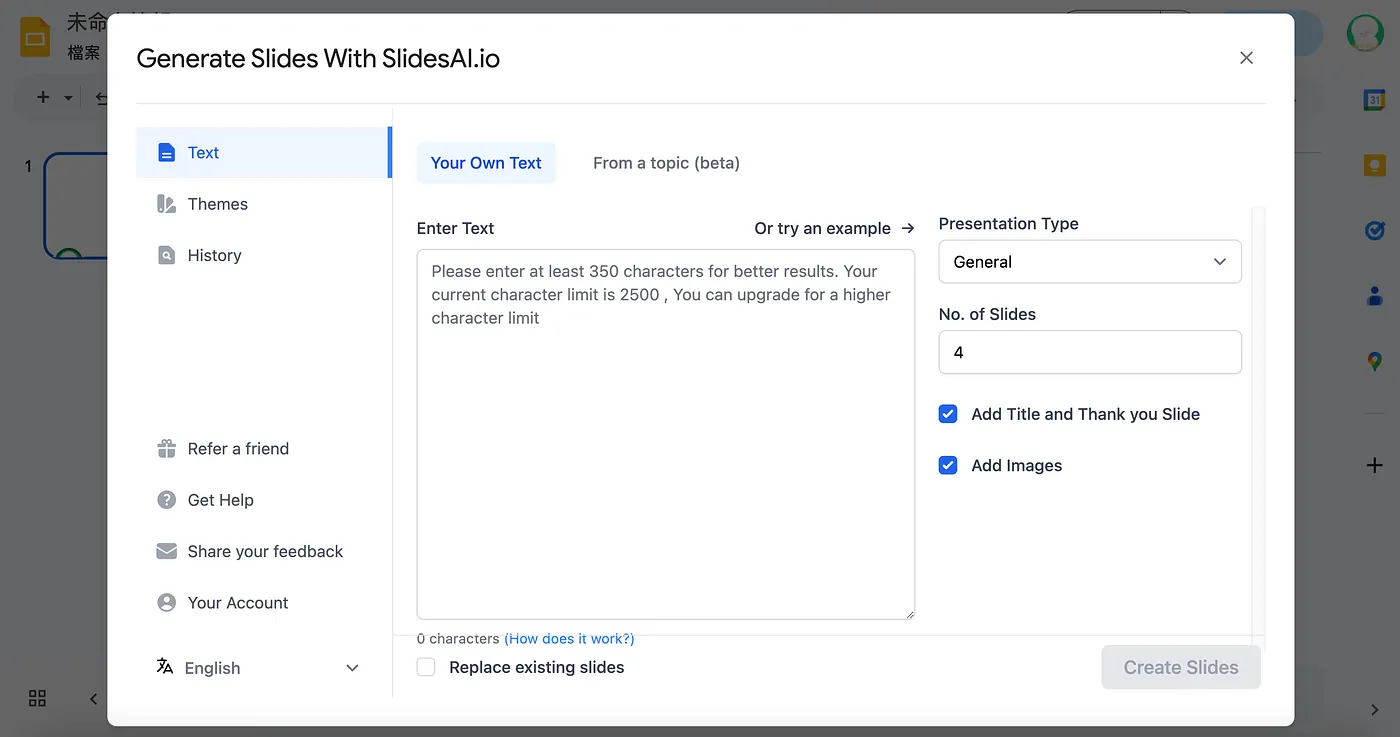Viewport: 1400px width, 737px height.
Task: Open the new slide dropdown arrow
Action: point(68,98)
